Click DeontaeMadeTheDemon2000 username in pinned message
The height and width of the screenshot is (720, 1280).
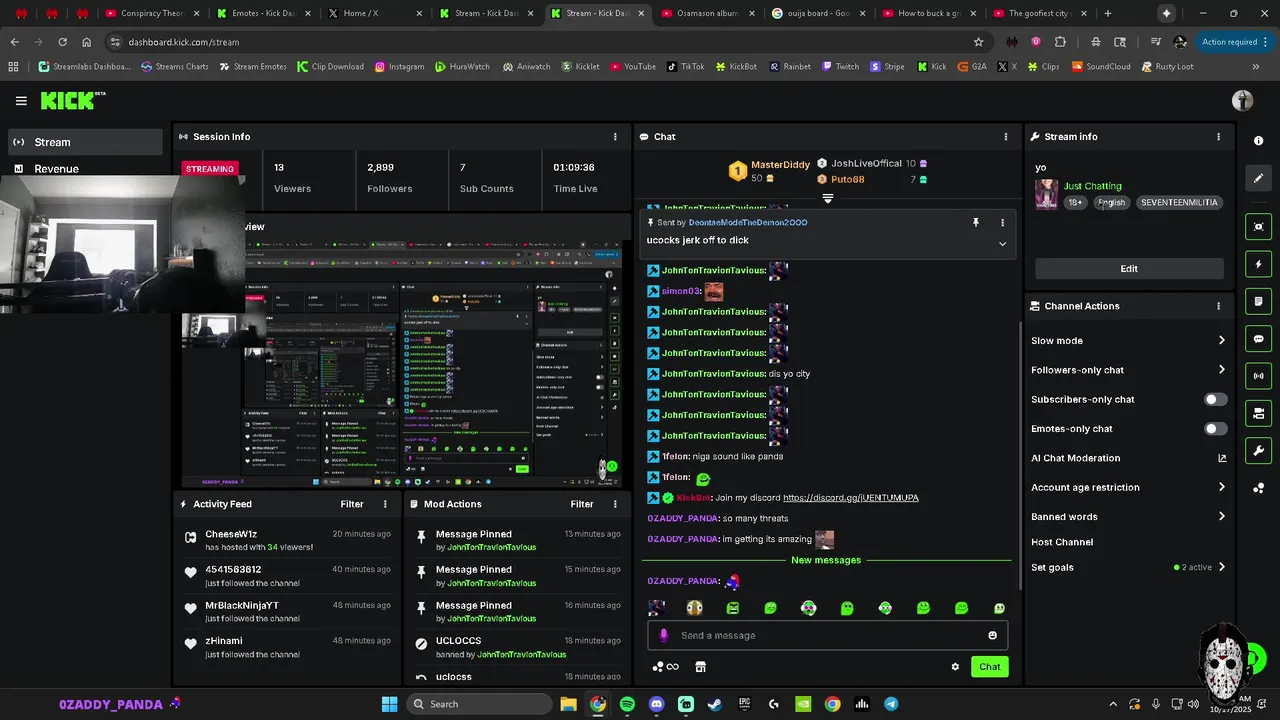point(748,223)
